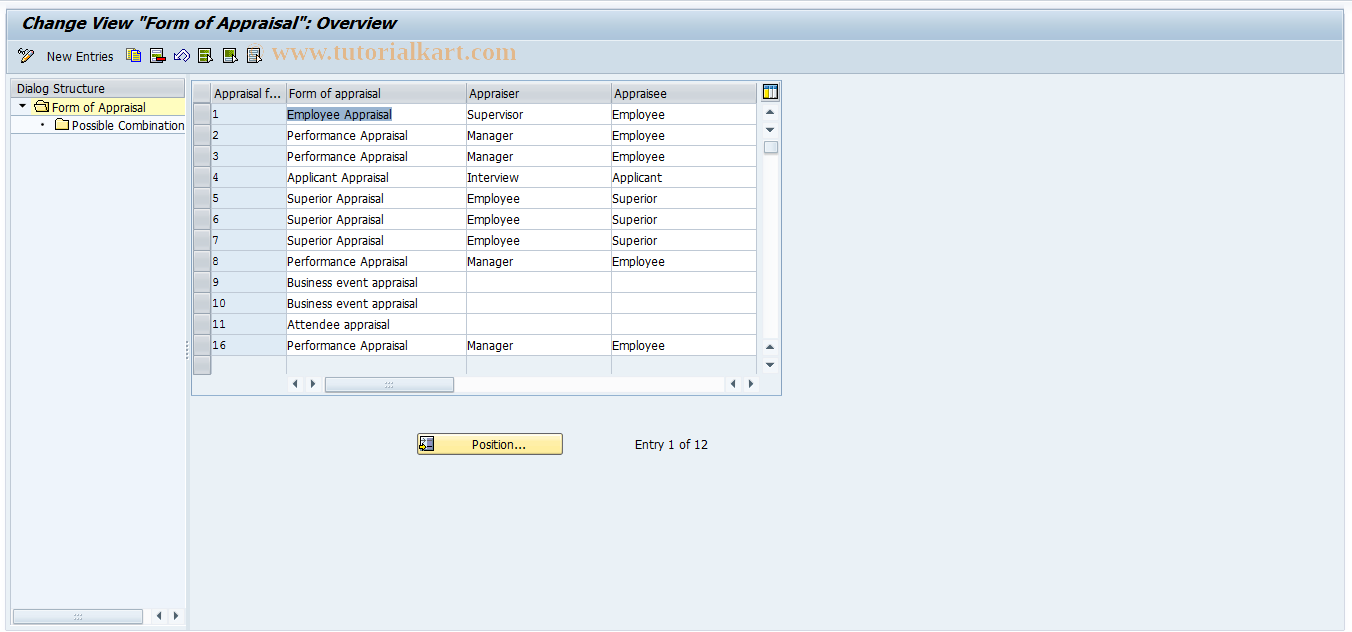
Task: Select row 9 with row selector
Action: click(202, 282)
